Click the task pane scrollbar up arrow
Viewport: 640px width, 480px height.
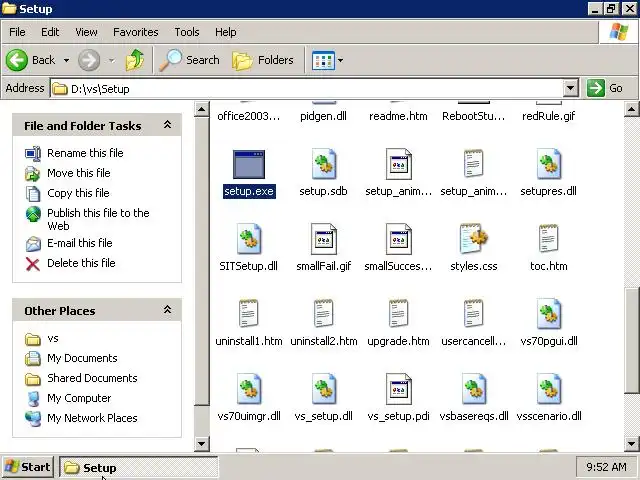coord(202,109)
